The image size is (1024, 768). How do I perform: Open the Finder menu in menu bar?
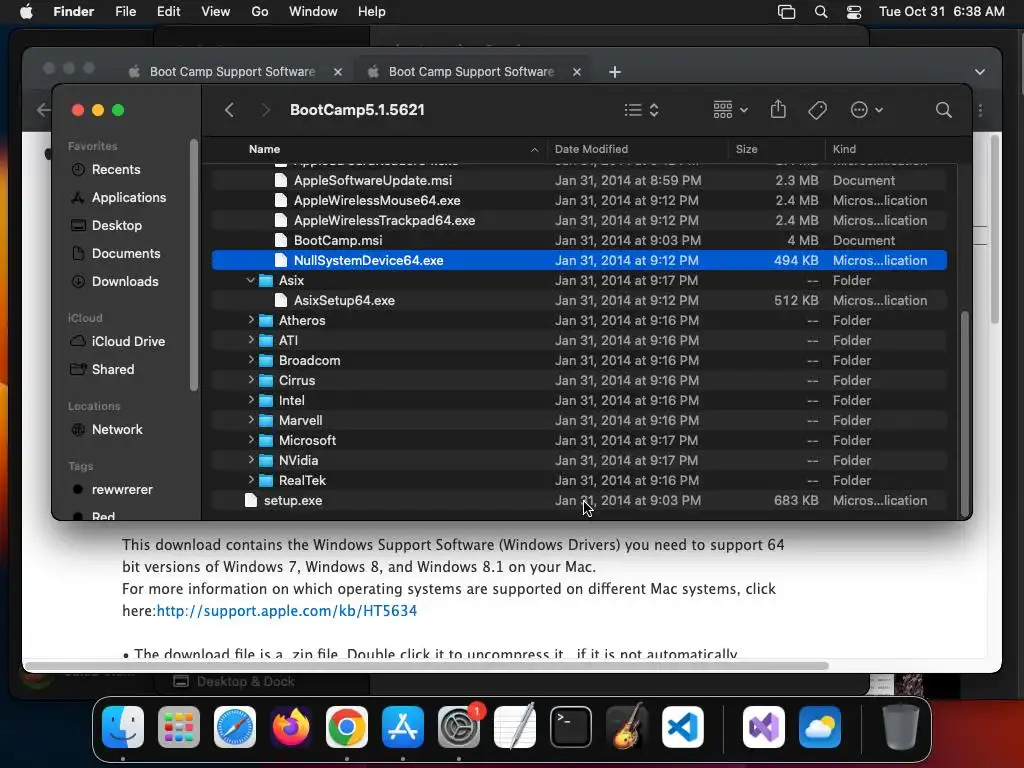coord(74,12)
